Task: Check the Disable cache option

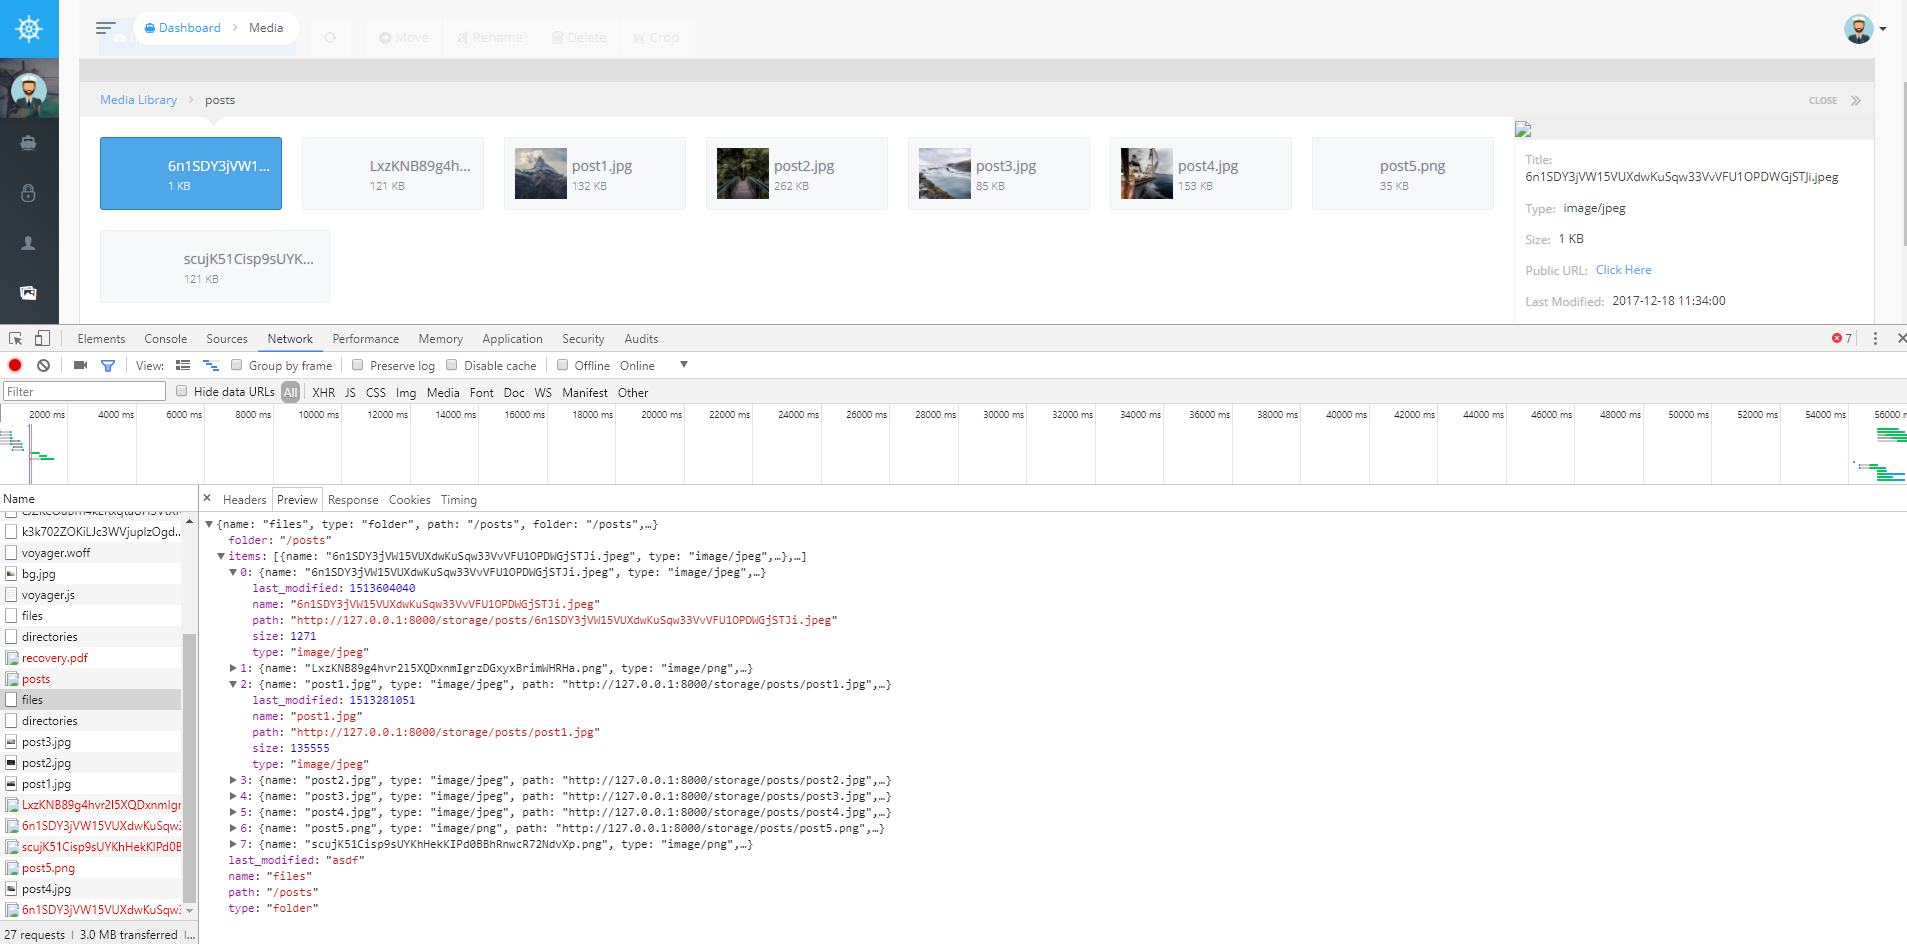Action: click(x=452, y=365)
